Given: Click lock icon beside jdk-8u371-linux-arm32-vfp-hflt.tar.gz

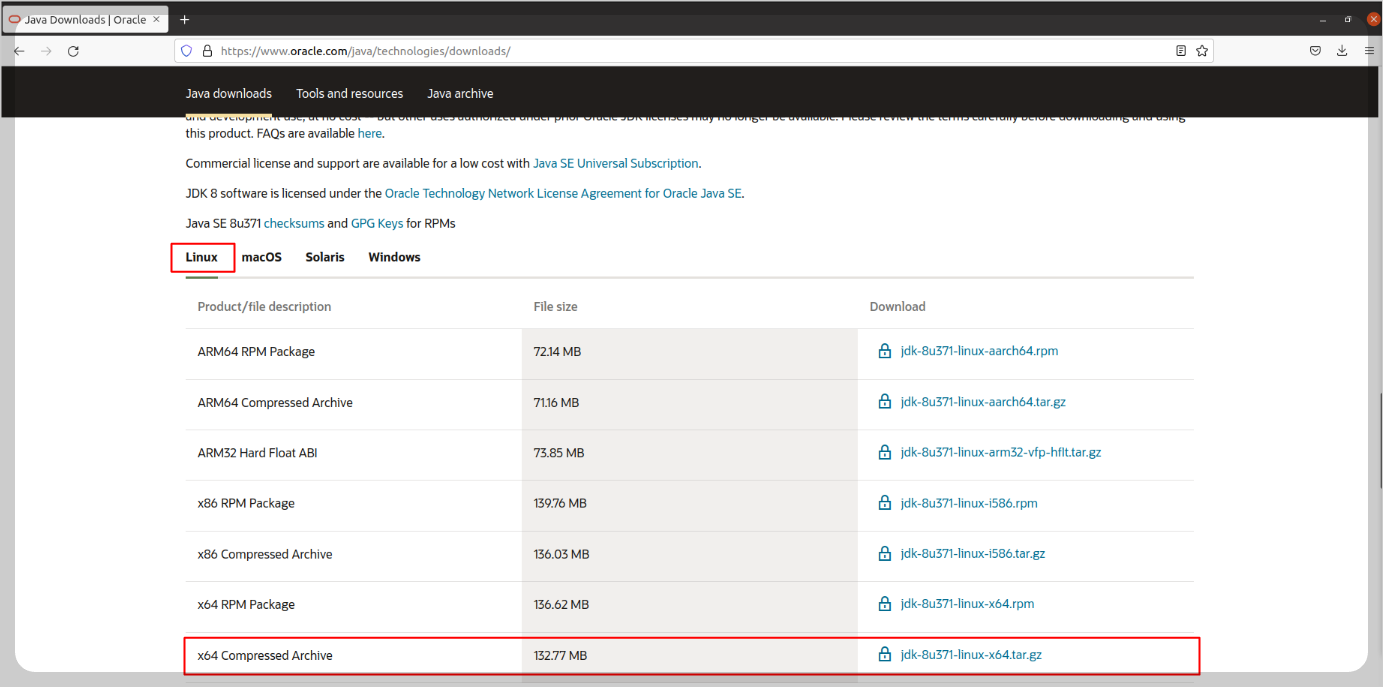Looking at the screenshot, I should click(884, 452).
